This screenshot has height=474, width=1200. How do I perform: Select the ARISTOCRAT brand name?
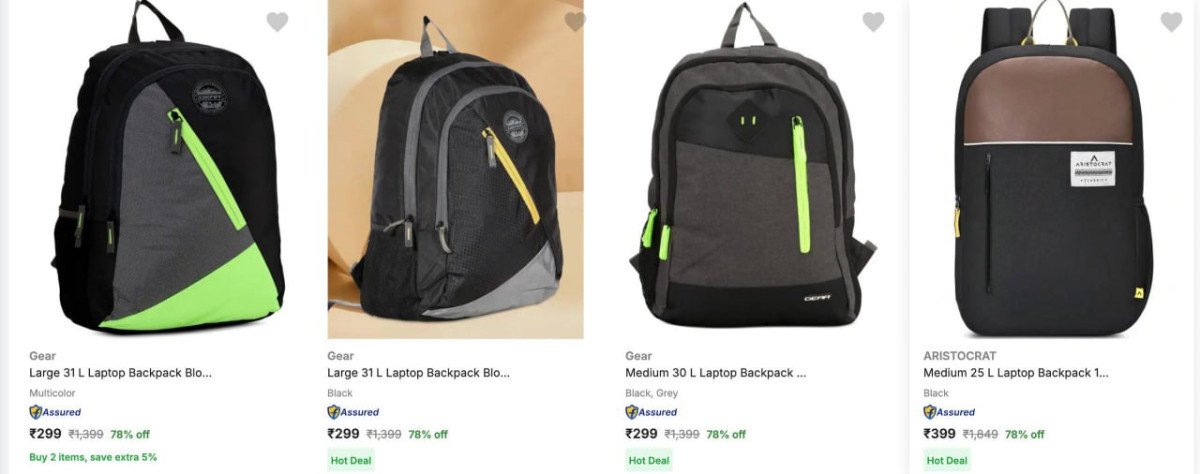coord(960,356)
